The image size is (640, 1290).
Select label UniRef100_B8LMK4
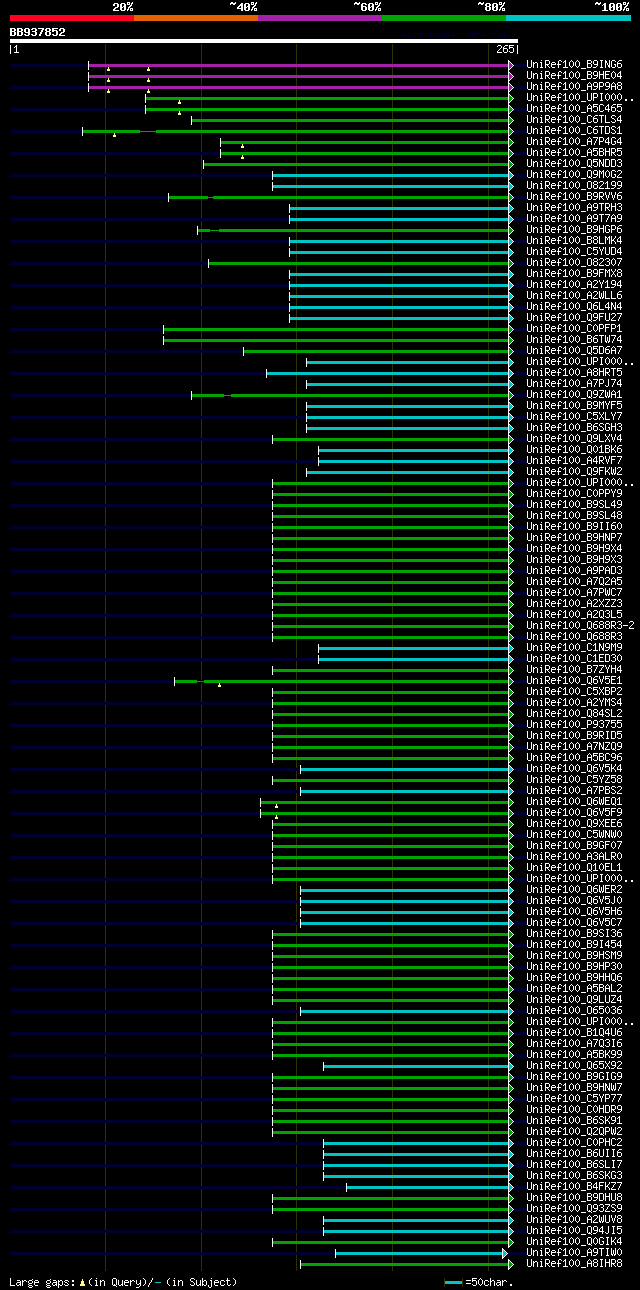tap(574, 241)
